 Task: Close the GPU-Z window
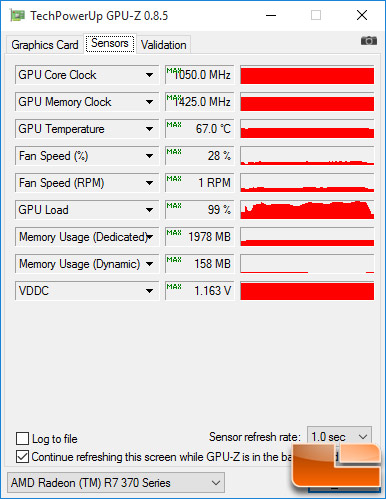362,15
